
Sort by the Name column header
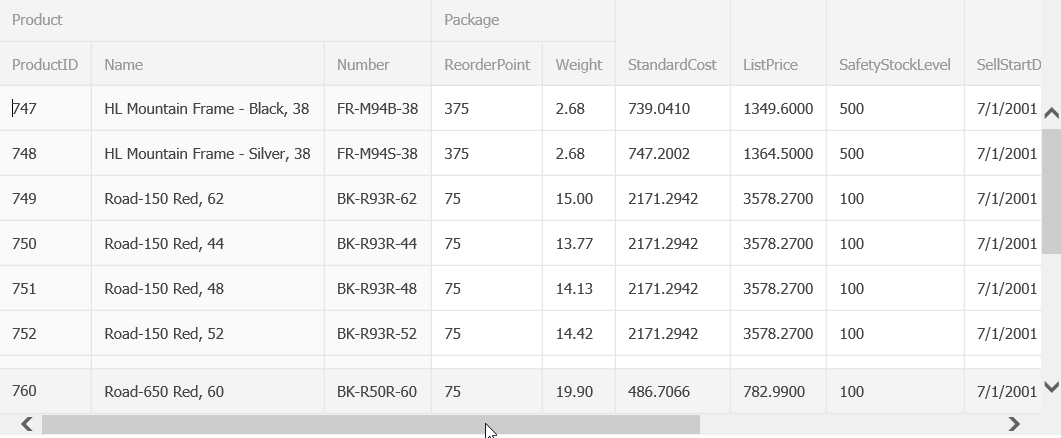207,65
